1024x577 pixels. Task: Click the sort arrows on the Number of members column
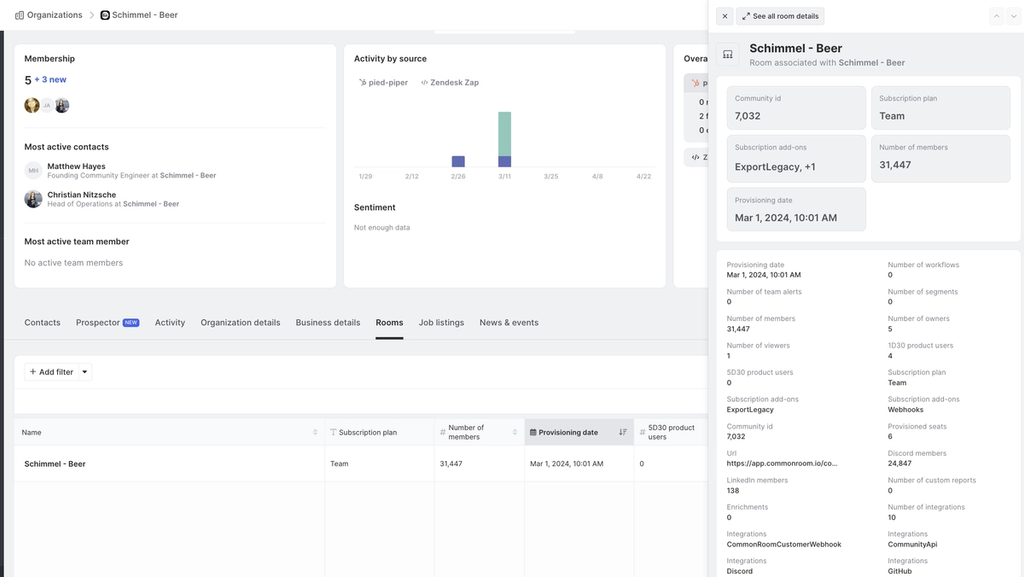coord(515,432)
